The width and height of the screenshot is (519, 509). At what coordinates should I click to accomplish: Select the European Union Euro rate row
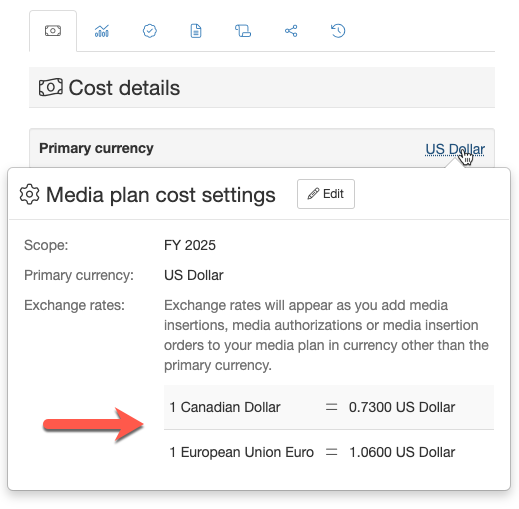329,452
